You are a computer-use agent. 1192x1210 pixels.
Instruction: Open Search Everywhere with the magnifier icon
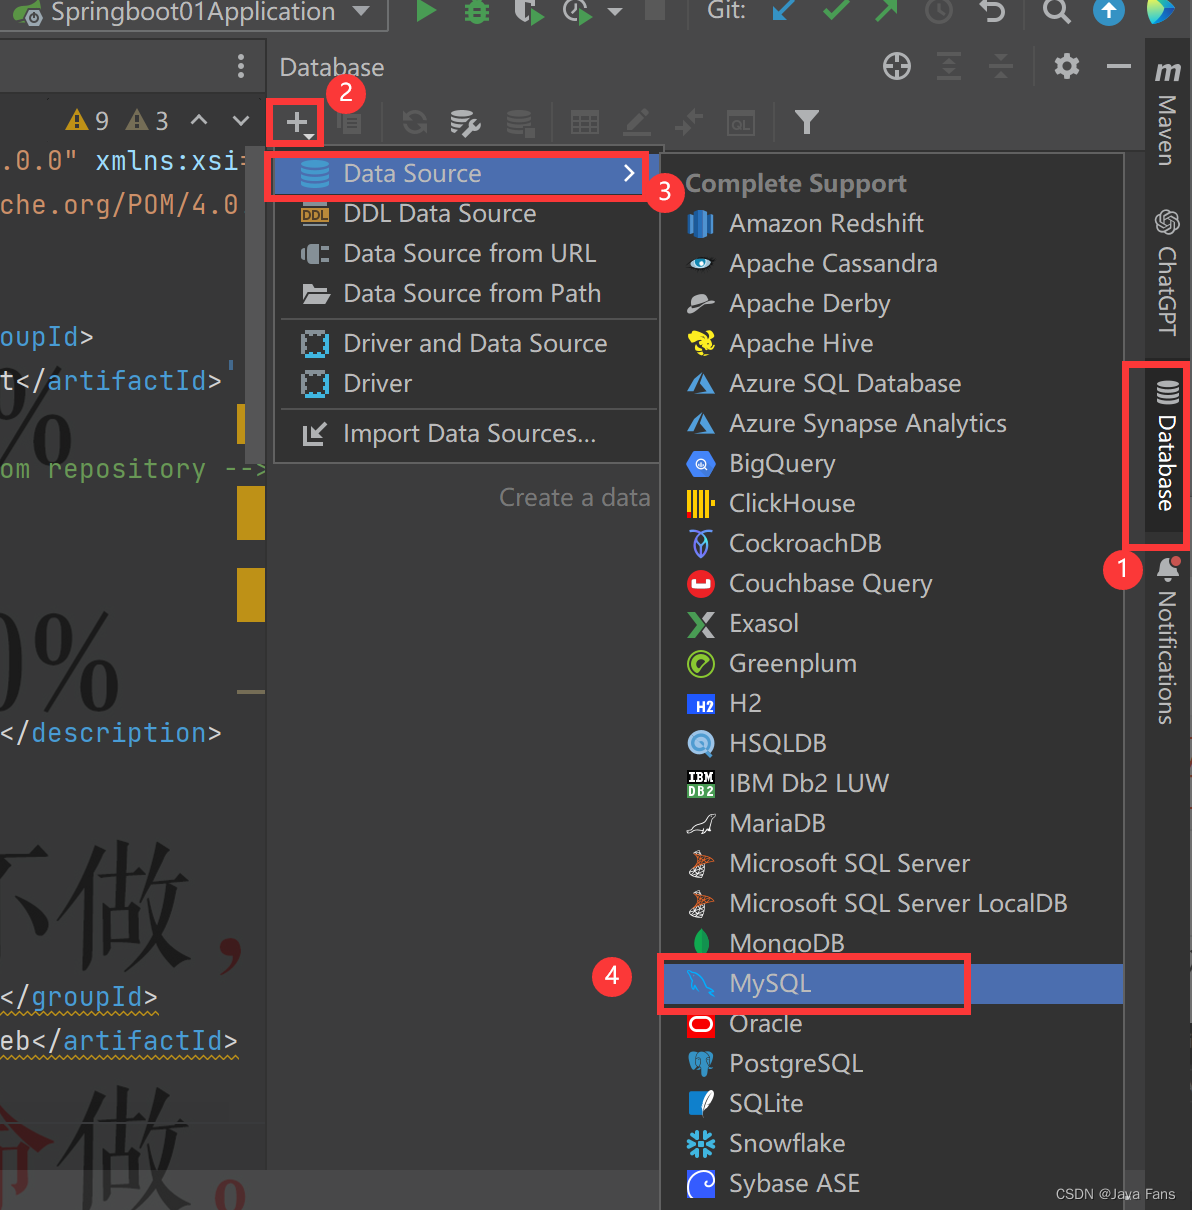1056,12
